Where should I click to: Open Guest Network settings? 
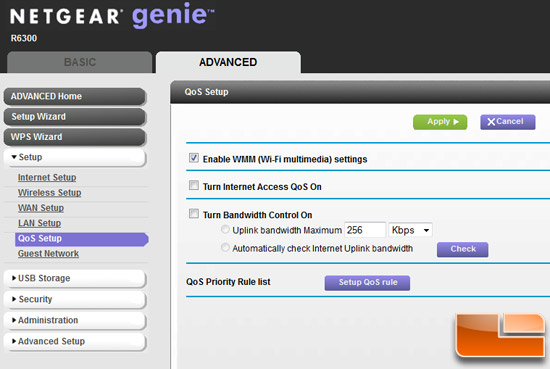pyautogui.click(x=48, y=254)
